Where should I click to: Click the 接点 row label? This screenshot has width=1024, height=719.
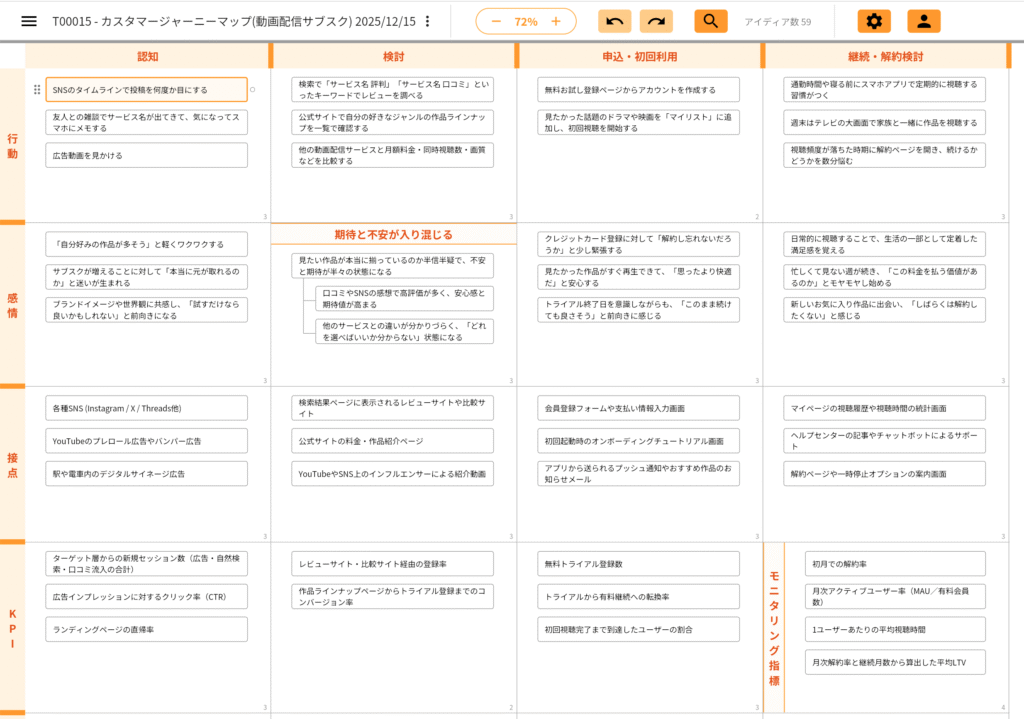pyautogui.click(x=12, y=464)
